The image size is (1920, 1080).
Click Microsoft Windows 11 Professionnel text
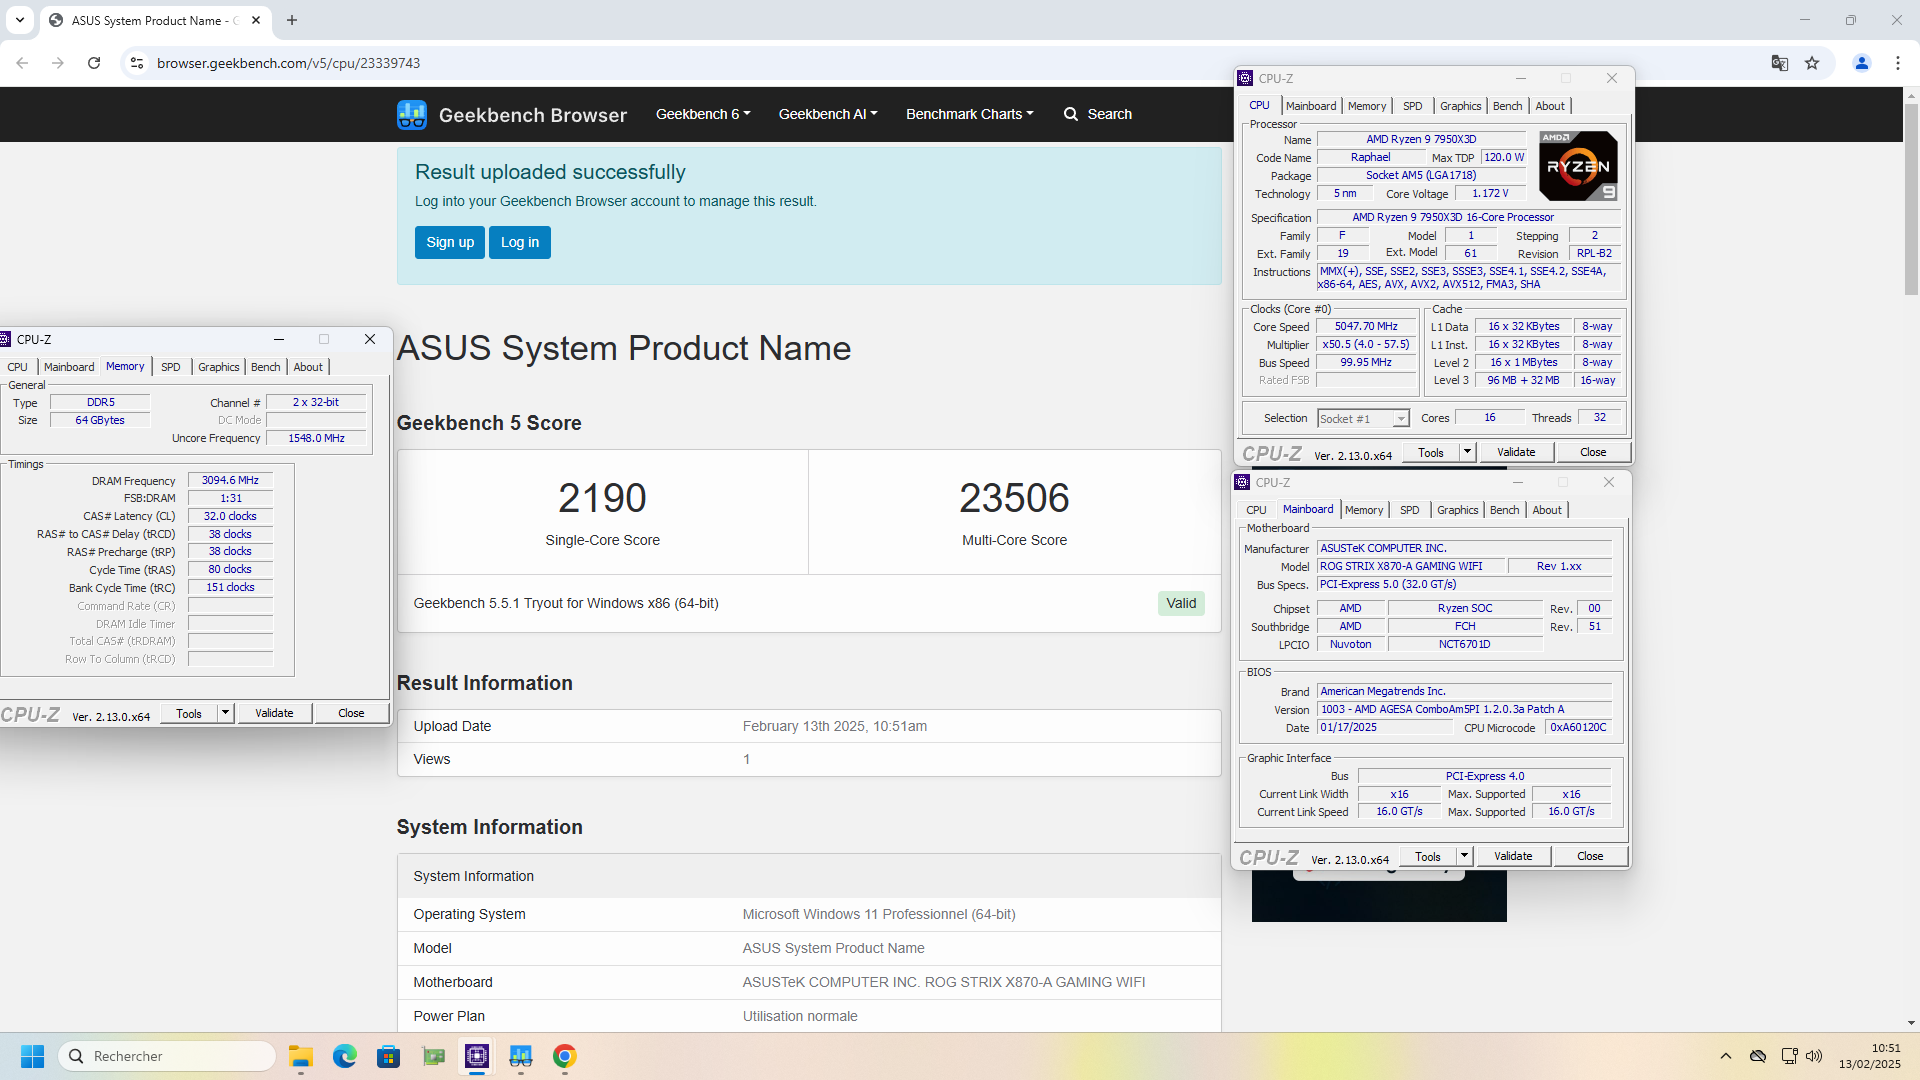point(878,914)
